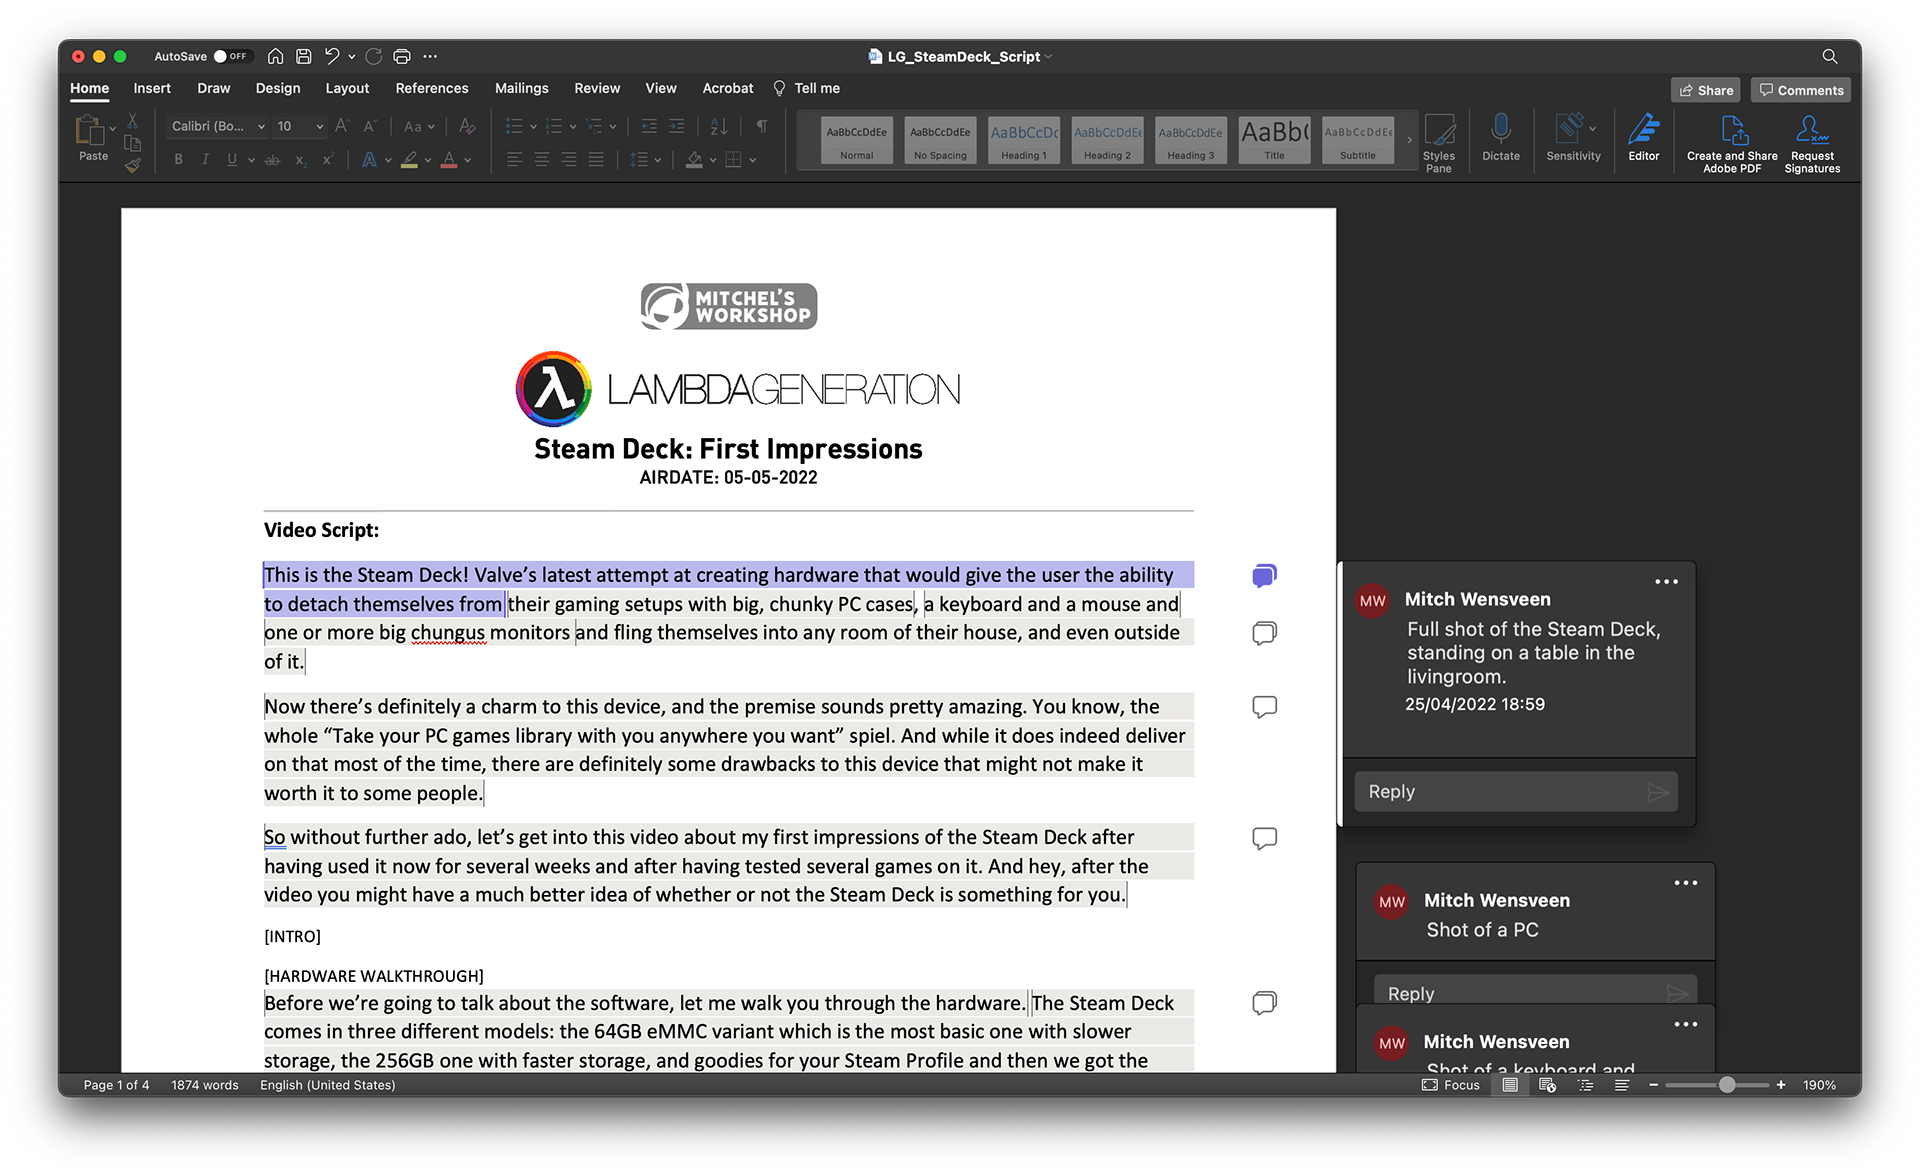Toggle Superscript formatting
1920x1174 pixels.
327,159
